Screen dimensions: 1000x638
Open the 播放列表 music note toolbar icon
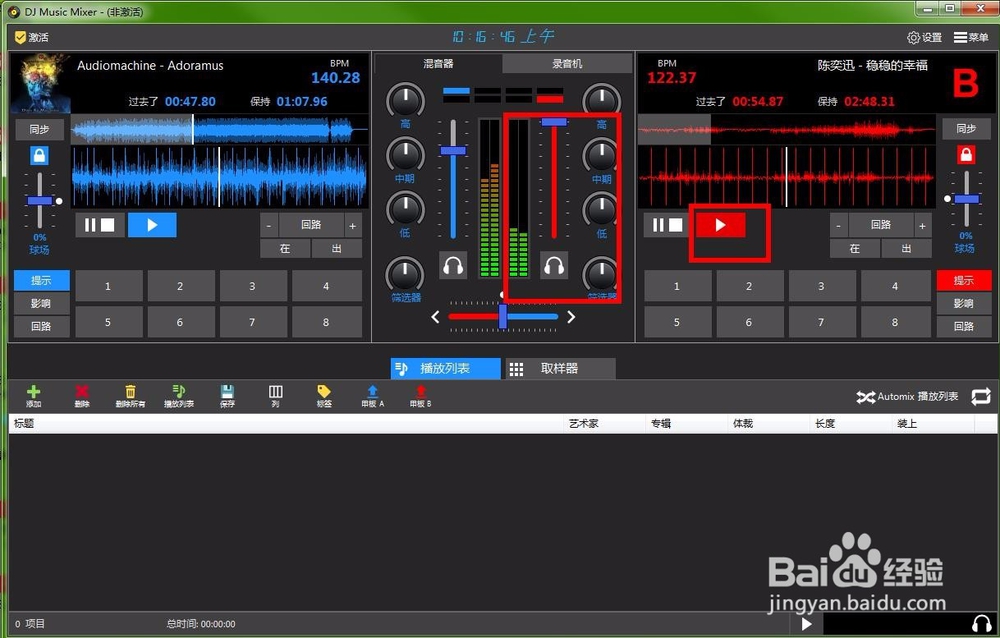179,396
